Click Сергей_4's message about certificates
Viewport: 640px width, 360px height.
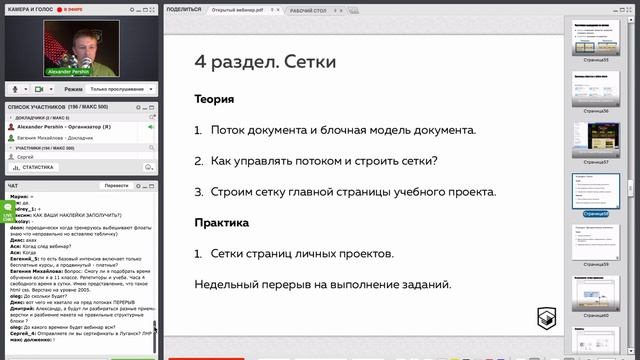click(x=81, y=333)
